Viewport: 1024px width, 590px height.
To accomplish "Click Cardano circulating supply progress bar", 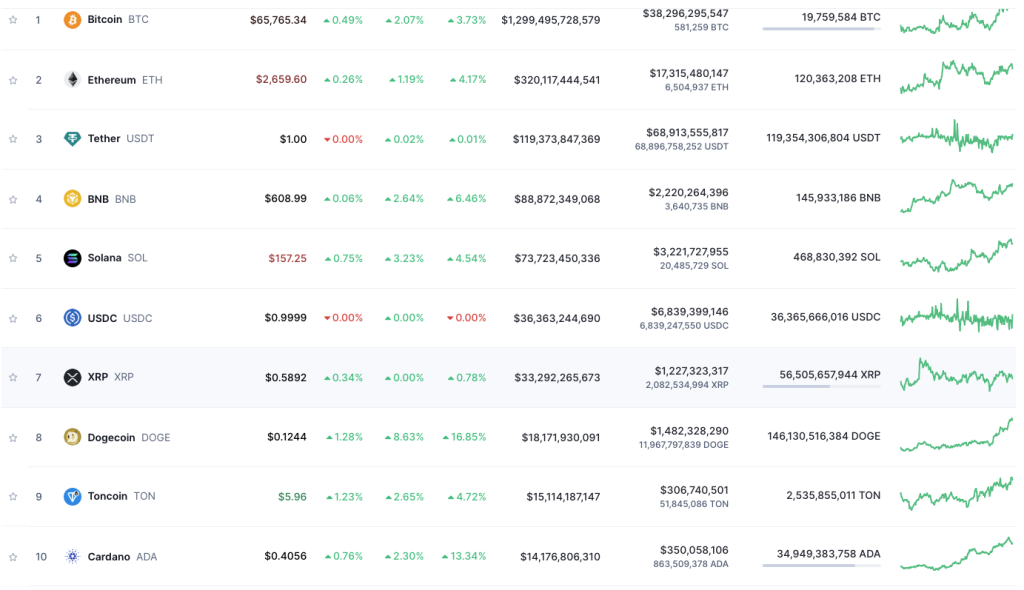I will 822,566.
